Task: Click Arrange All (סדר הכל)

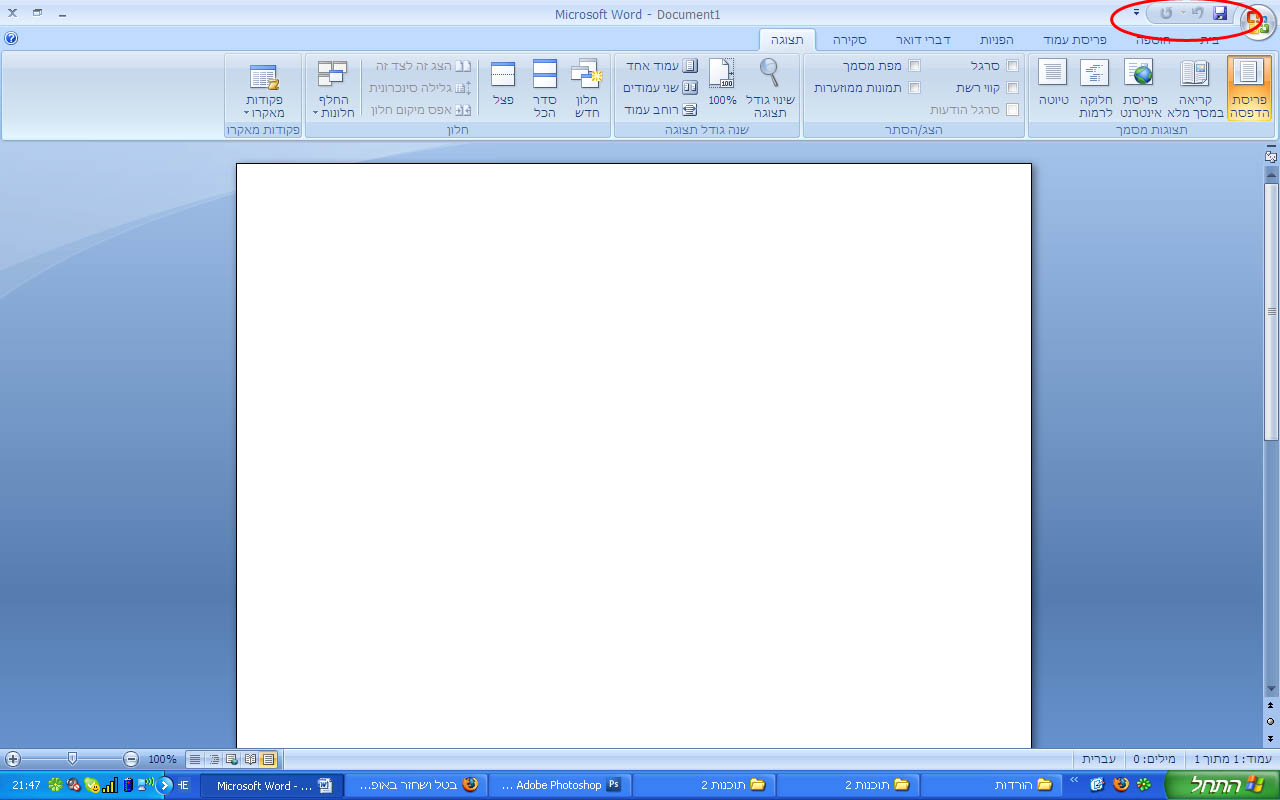Action: pos(544,88)
